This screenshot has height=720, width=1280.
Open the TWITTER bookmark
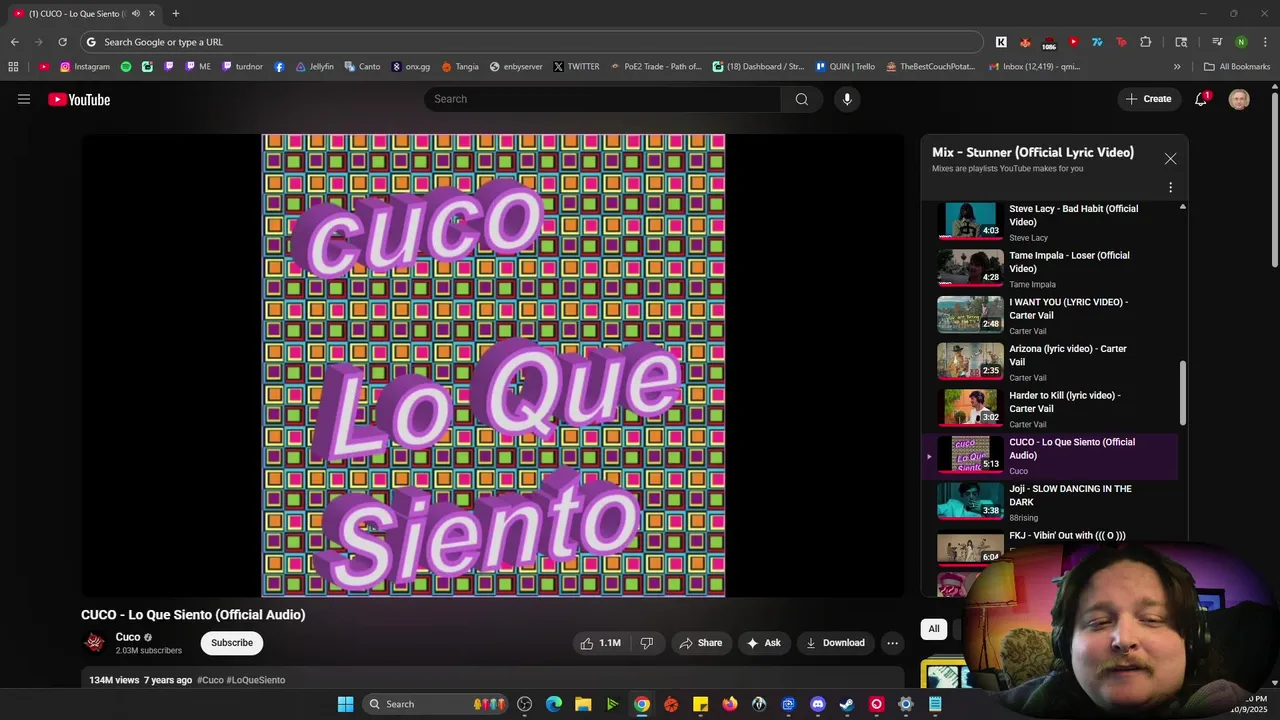(576, 67)
